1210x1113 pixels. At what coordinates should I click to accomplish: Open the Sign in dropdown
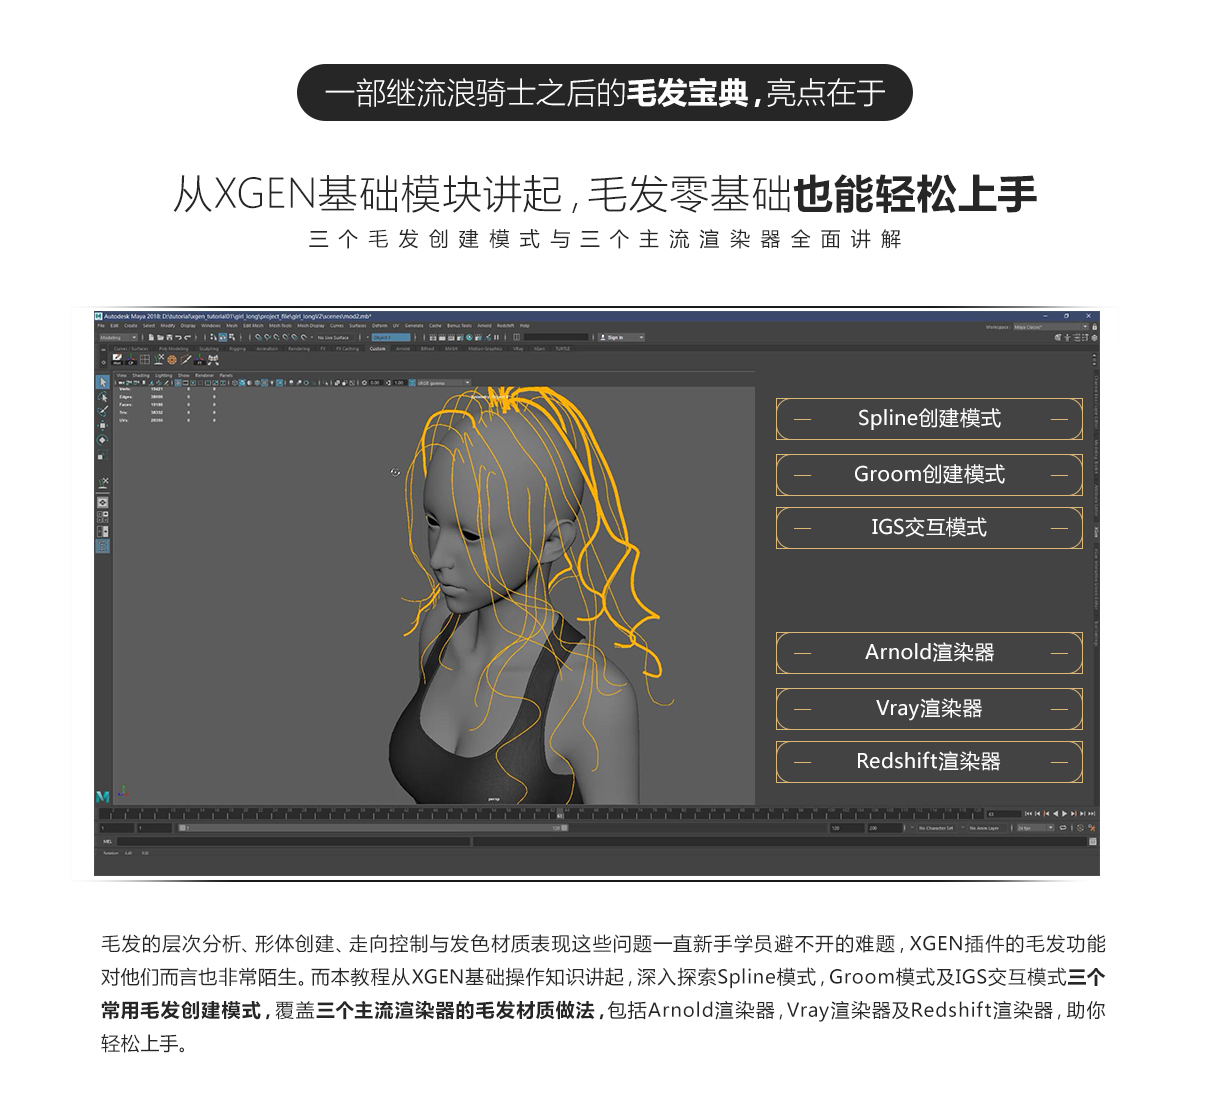pyautogui.click(x=621, y=338)
